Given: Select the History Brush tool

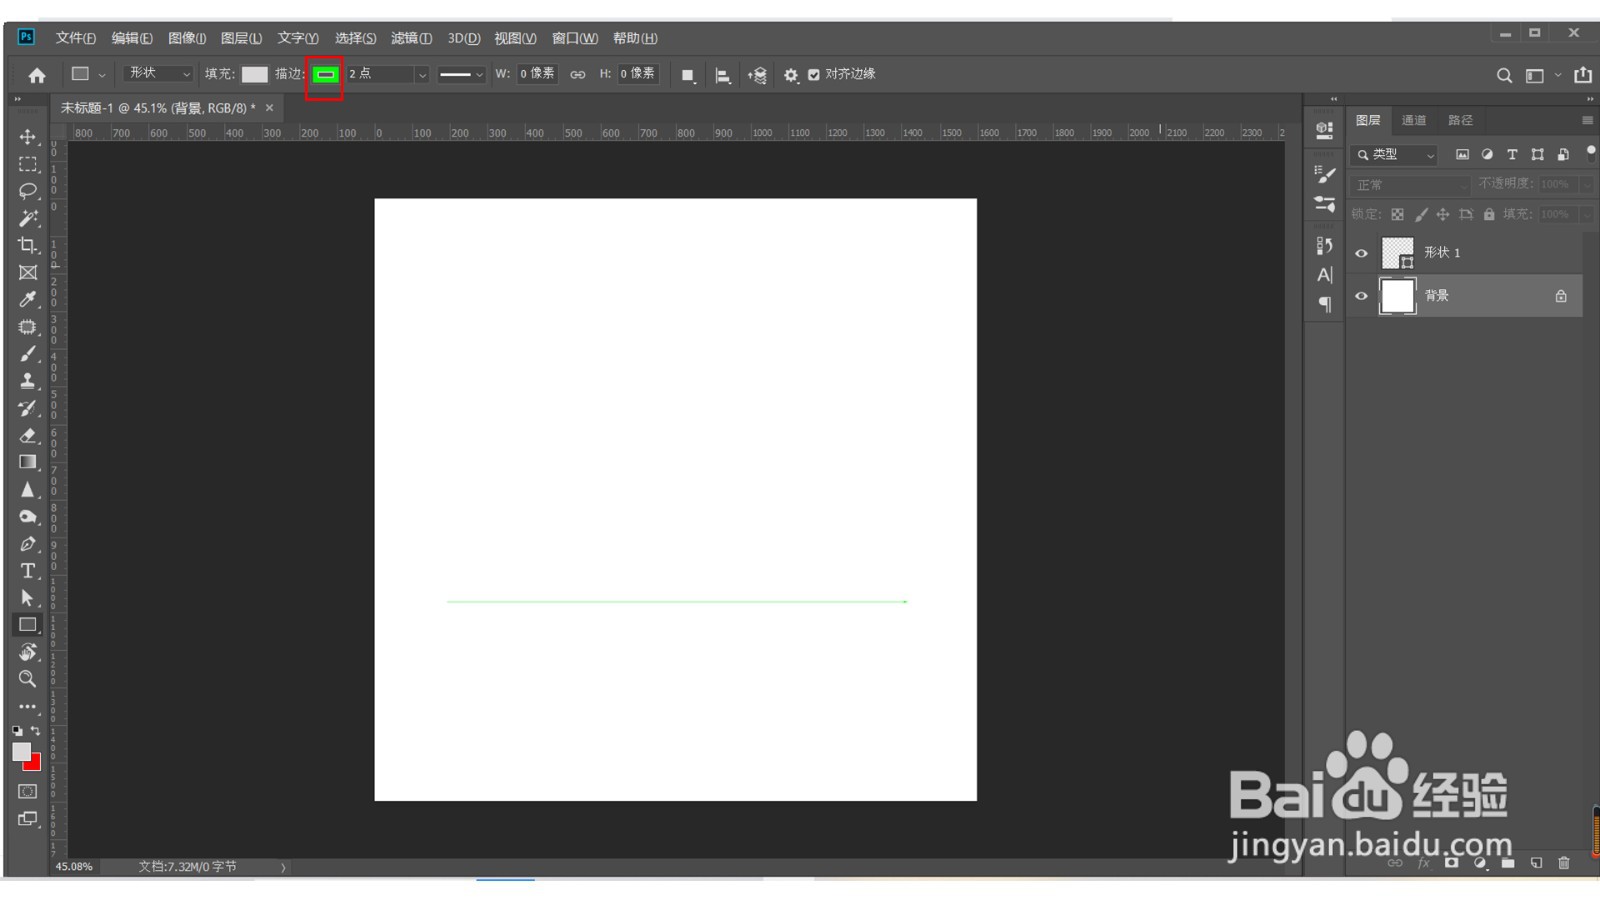Looking at the screenshot, I should pyautogui.click(x=28, y=408).
